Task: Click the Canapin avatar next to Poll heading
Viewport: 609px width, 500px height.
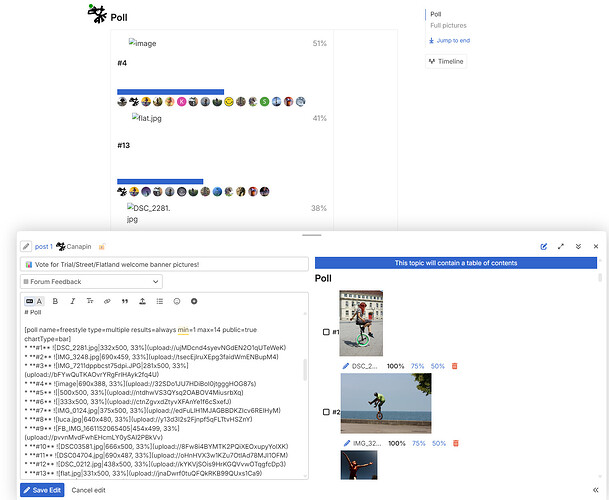Action: point(97,14)
